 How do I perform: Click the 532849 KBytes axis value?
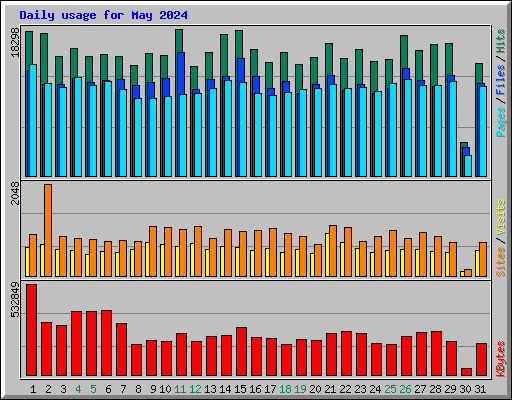15,300
